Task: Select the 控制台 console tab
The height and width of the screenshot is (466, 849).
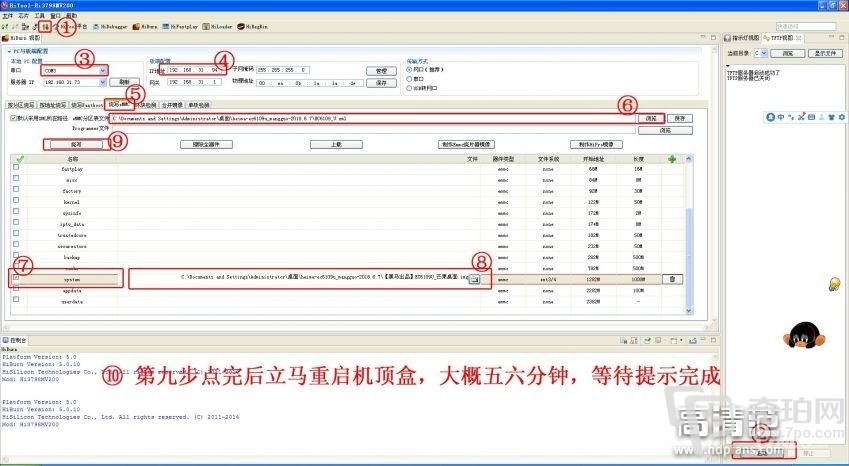Action: tap(15, 340)
